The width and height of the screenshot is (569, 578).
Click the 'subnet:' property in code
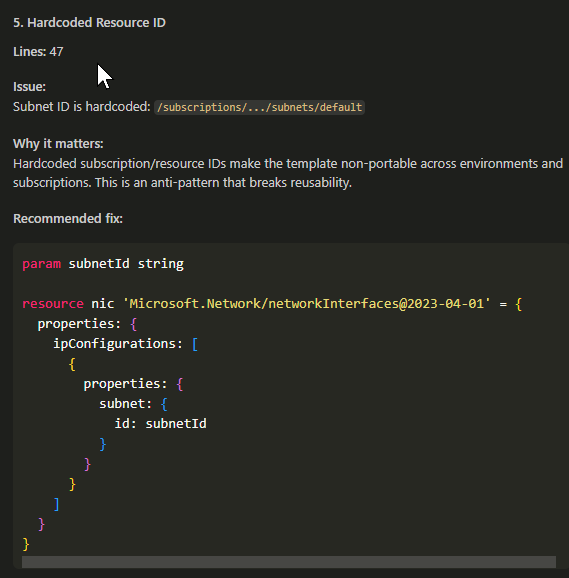[x=125, y=404]
